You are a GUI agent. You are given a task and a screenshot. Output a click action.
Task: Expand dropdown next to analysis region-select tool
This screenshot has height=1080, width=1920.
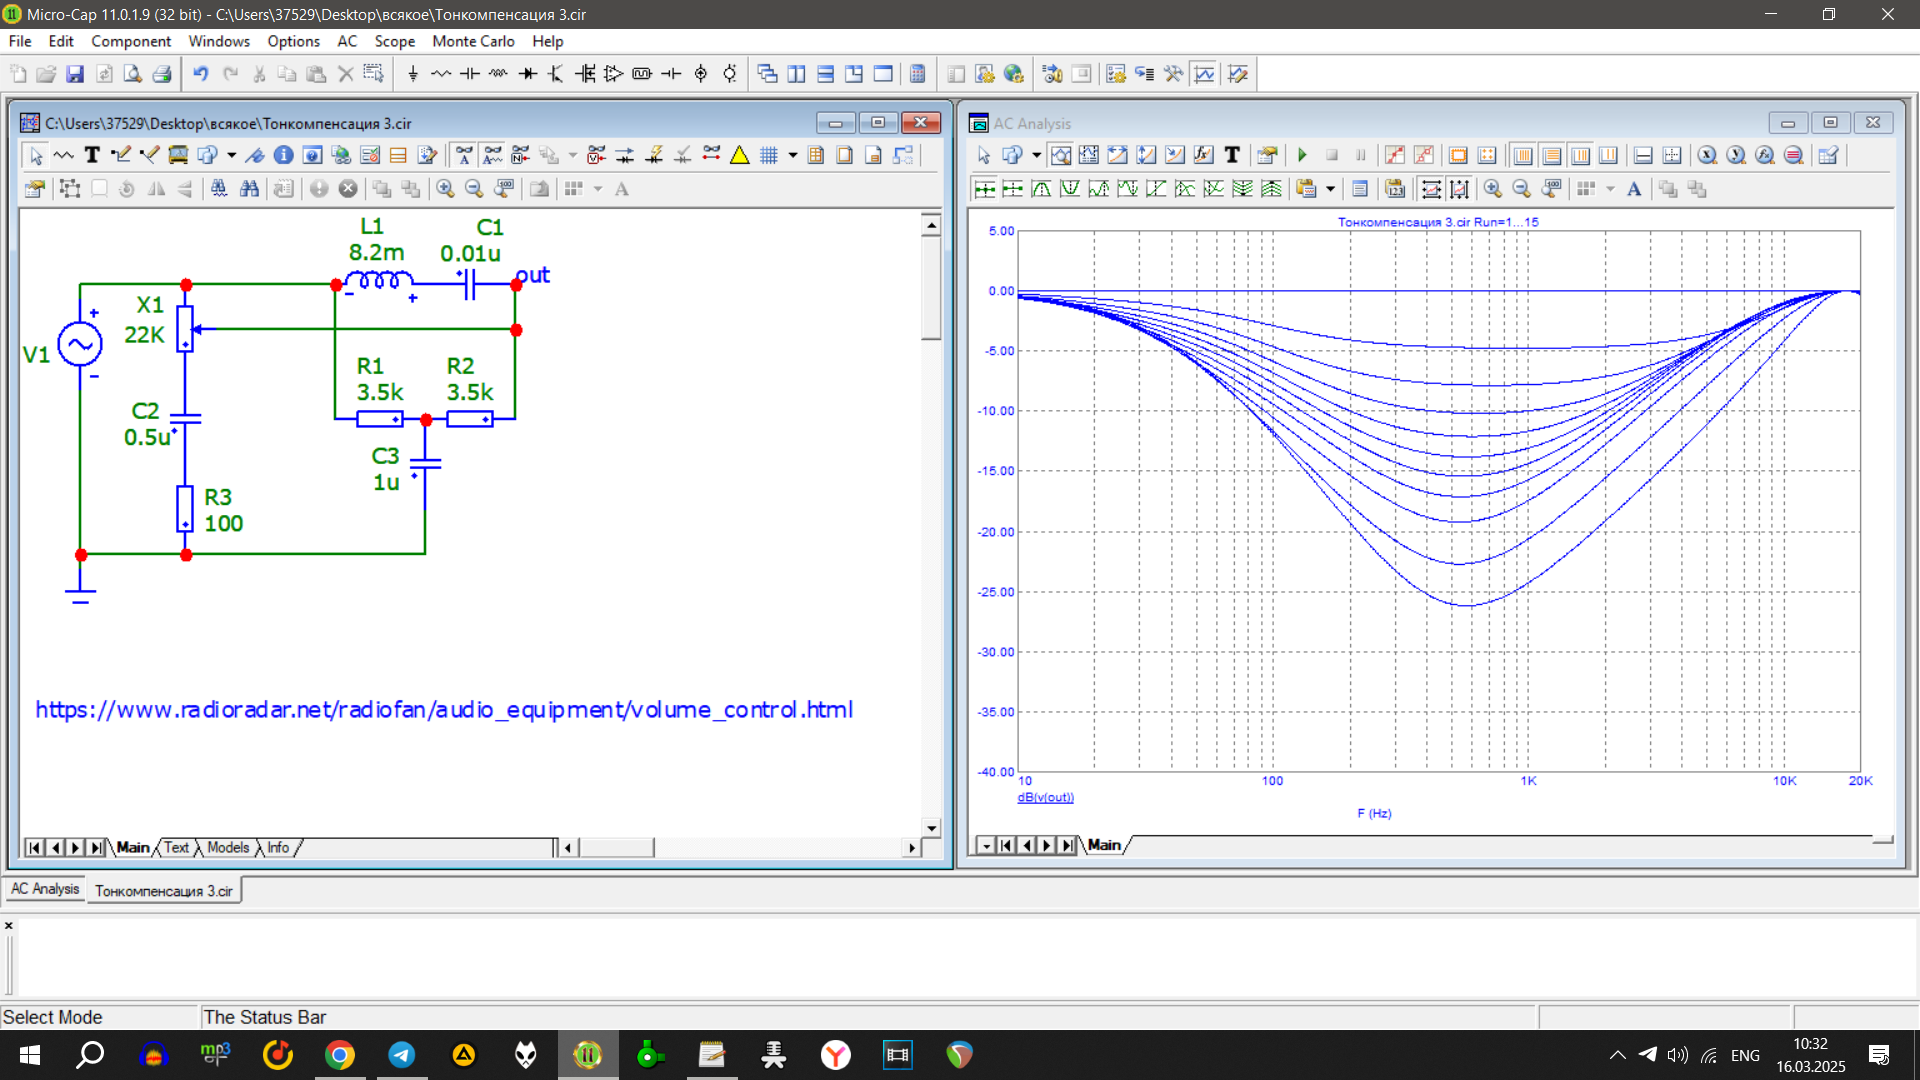(x=1036, y=155)
